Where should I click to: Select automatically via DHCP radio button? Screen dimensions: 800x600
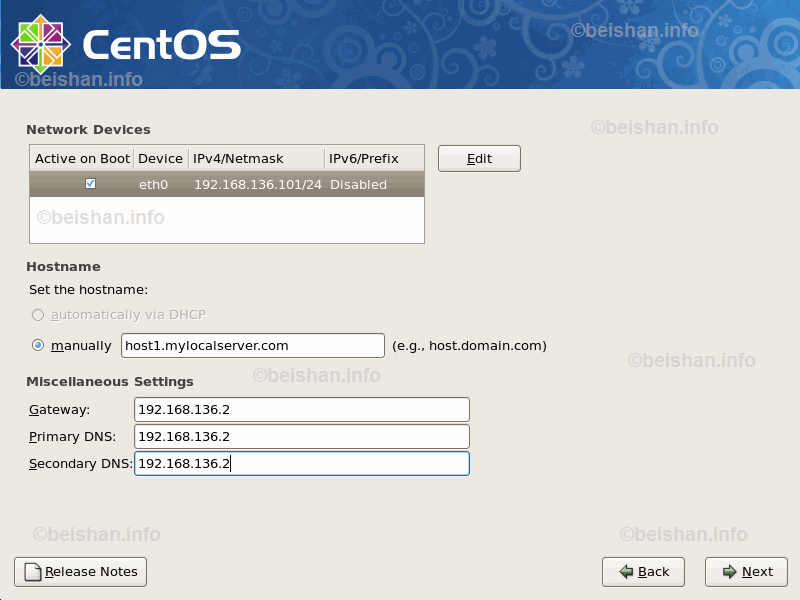point(38,315)
